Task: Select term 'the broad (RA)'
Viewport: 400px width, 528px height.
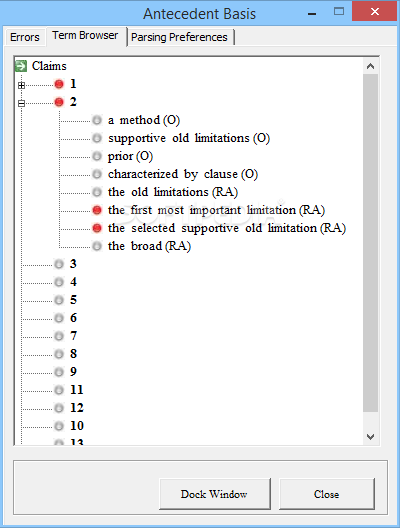Action: 149,246
